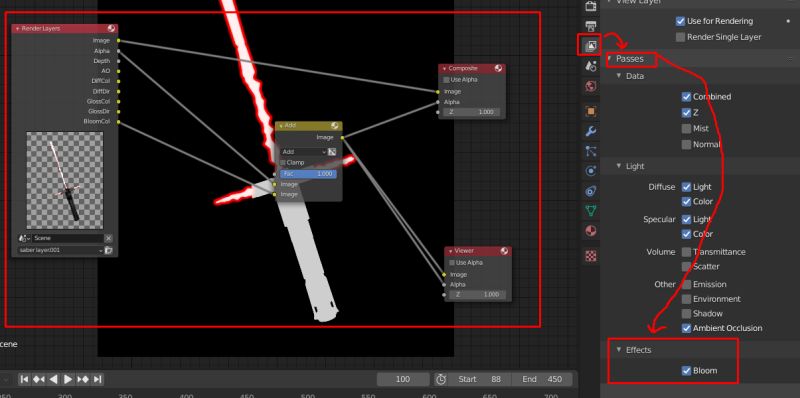Viewport: 800px width, 398px height.
Task: Play the animation forward
Action: 68,379
